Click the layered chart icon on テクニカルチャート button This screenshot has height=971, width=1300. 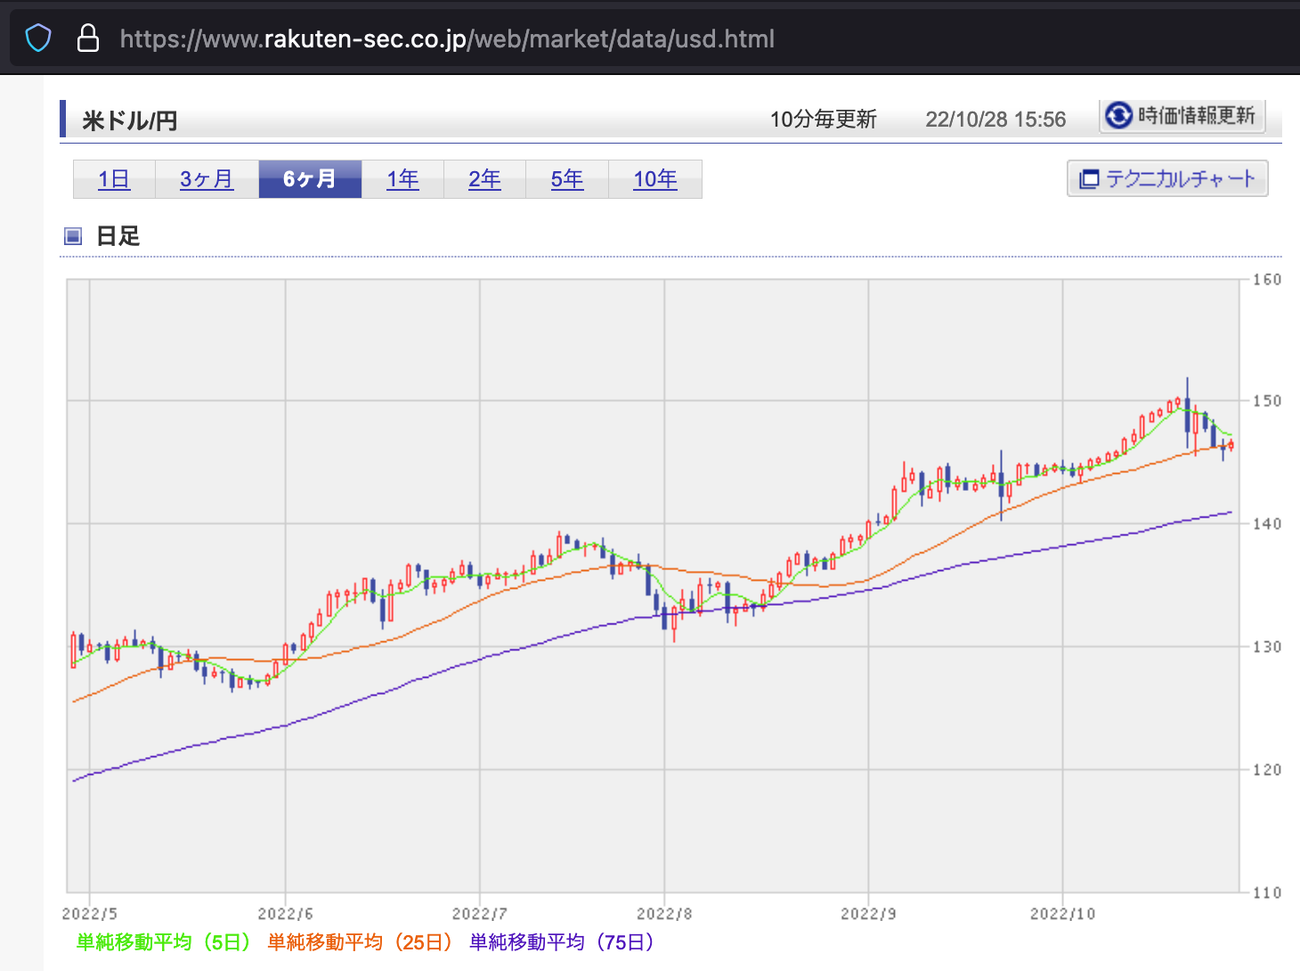pos(1088,178)
